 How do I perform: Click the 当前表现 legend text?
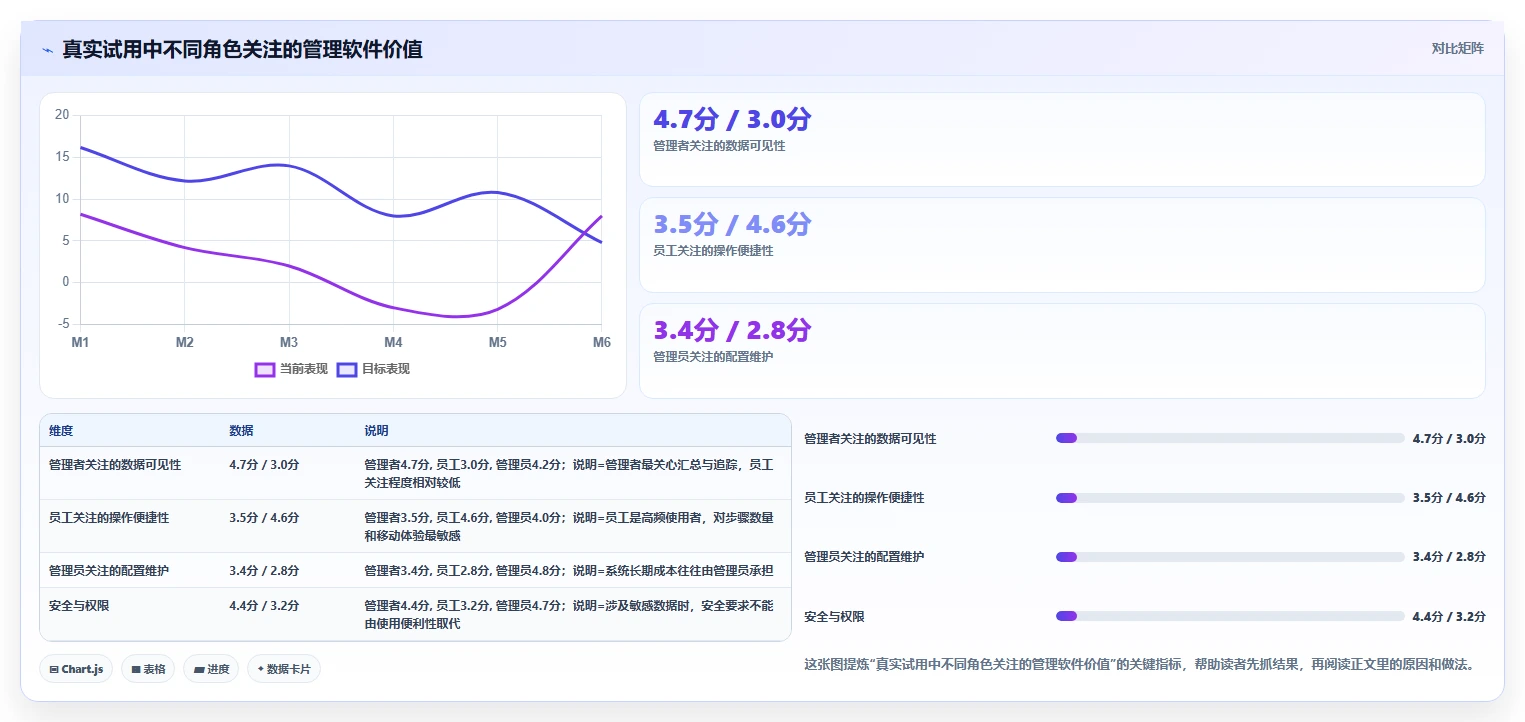tap(304, 369)
